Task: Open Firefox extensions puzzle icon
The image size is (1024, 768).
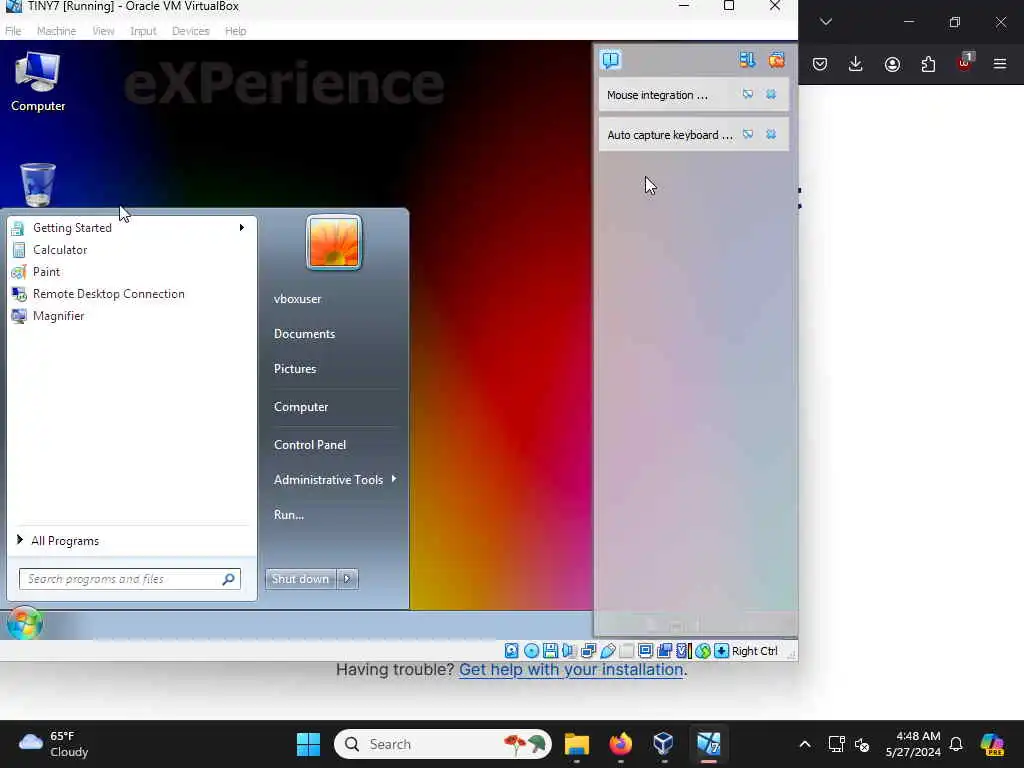Action: 928,64
